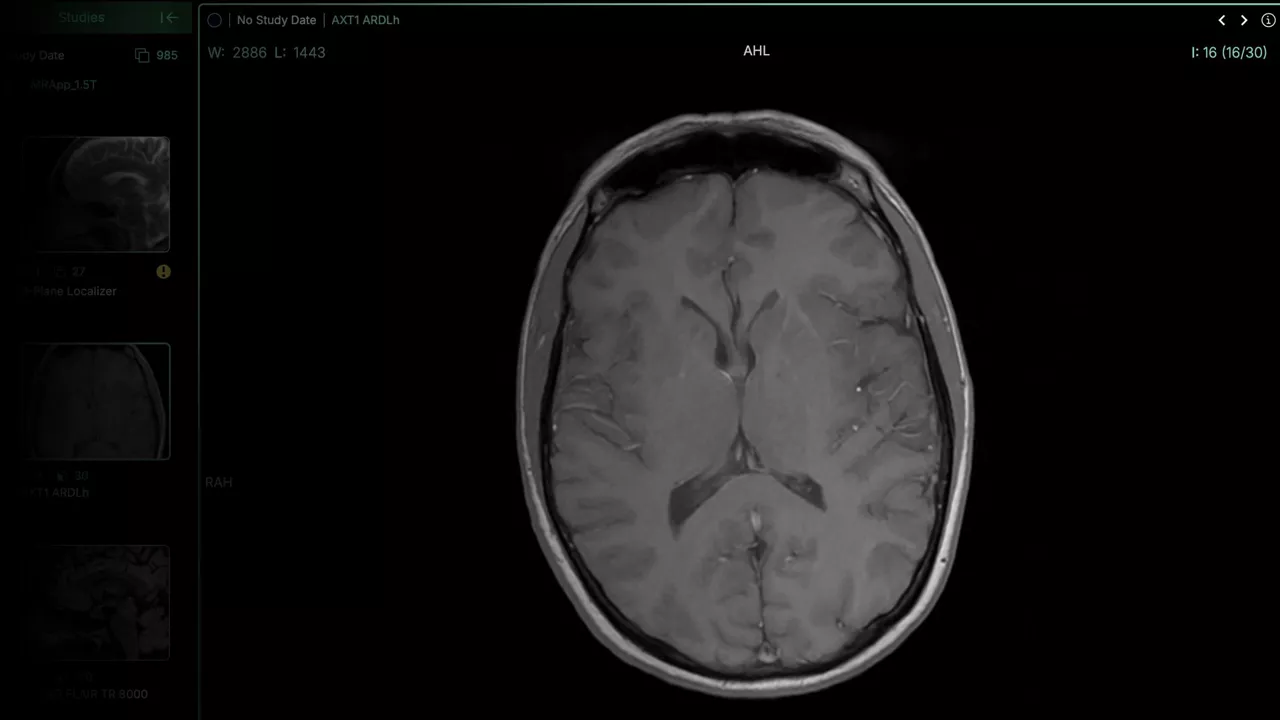Go to next image with right chevron

click(x=1244, y=20)
